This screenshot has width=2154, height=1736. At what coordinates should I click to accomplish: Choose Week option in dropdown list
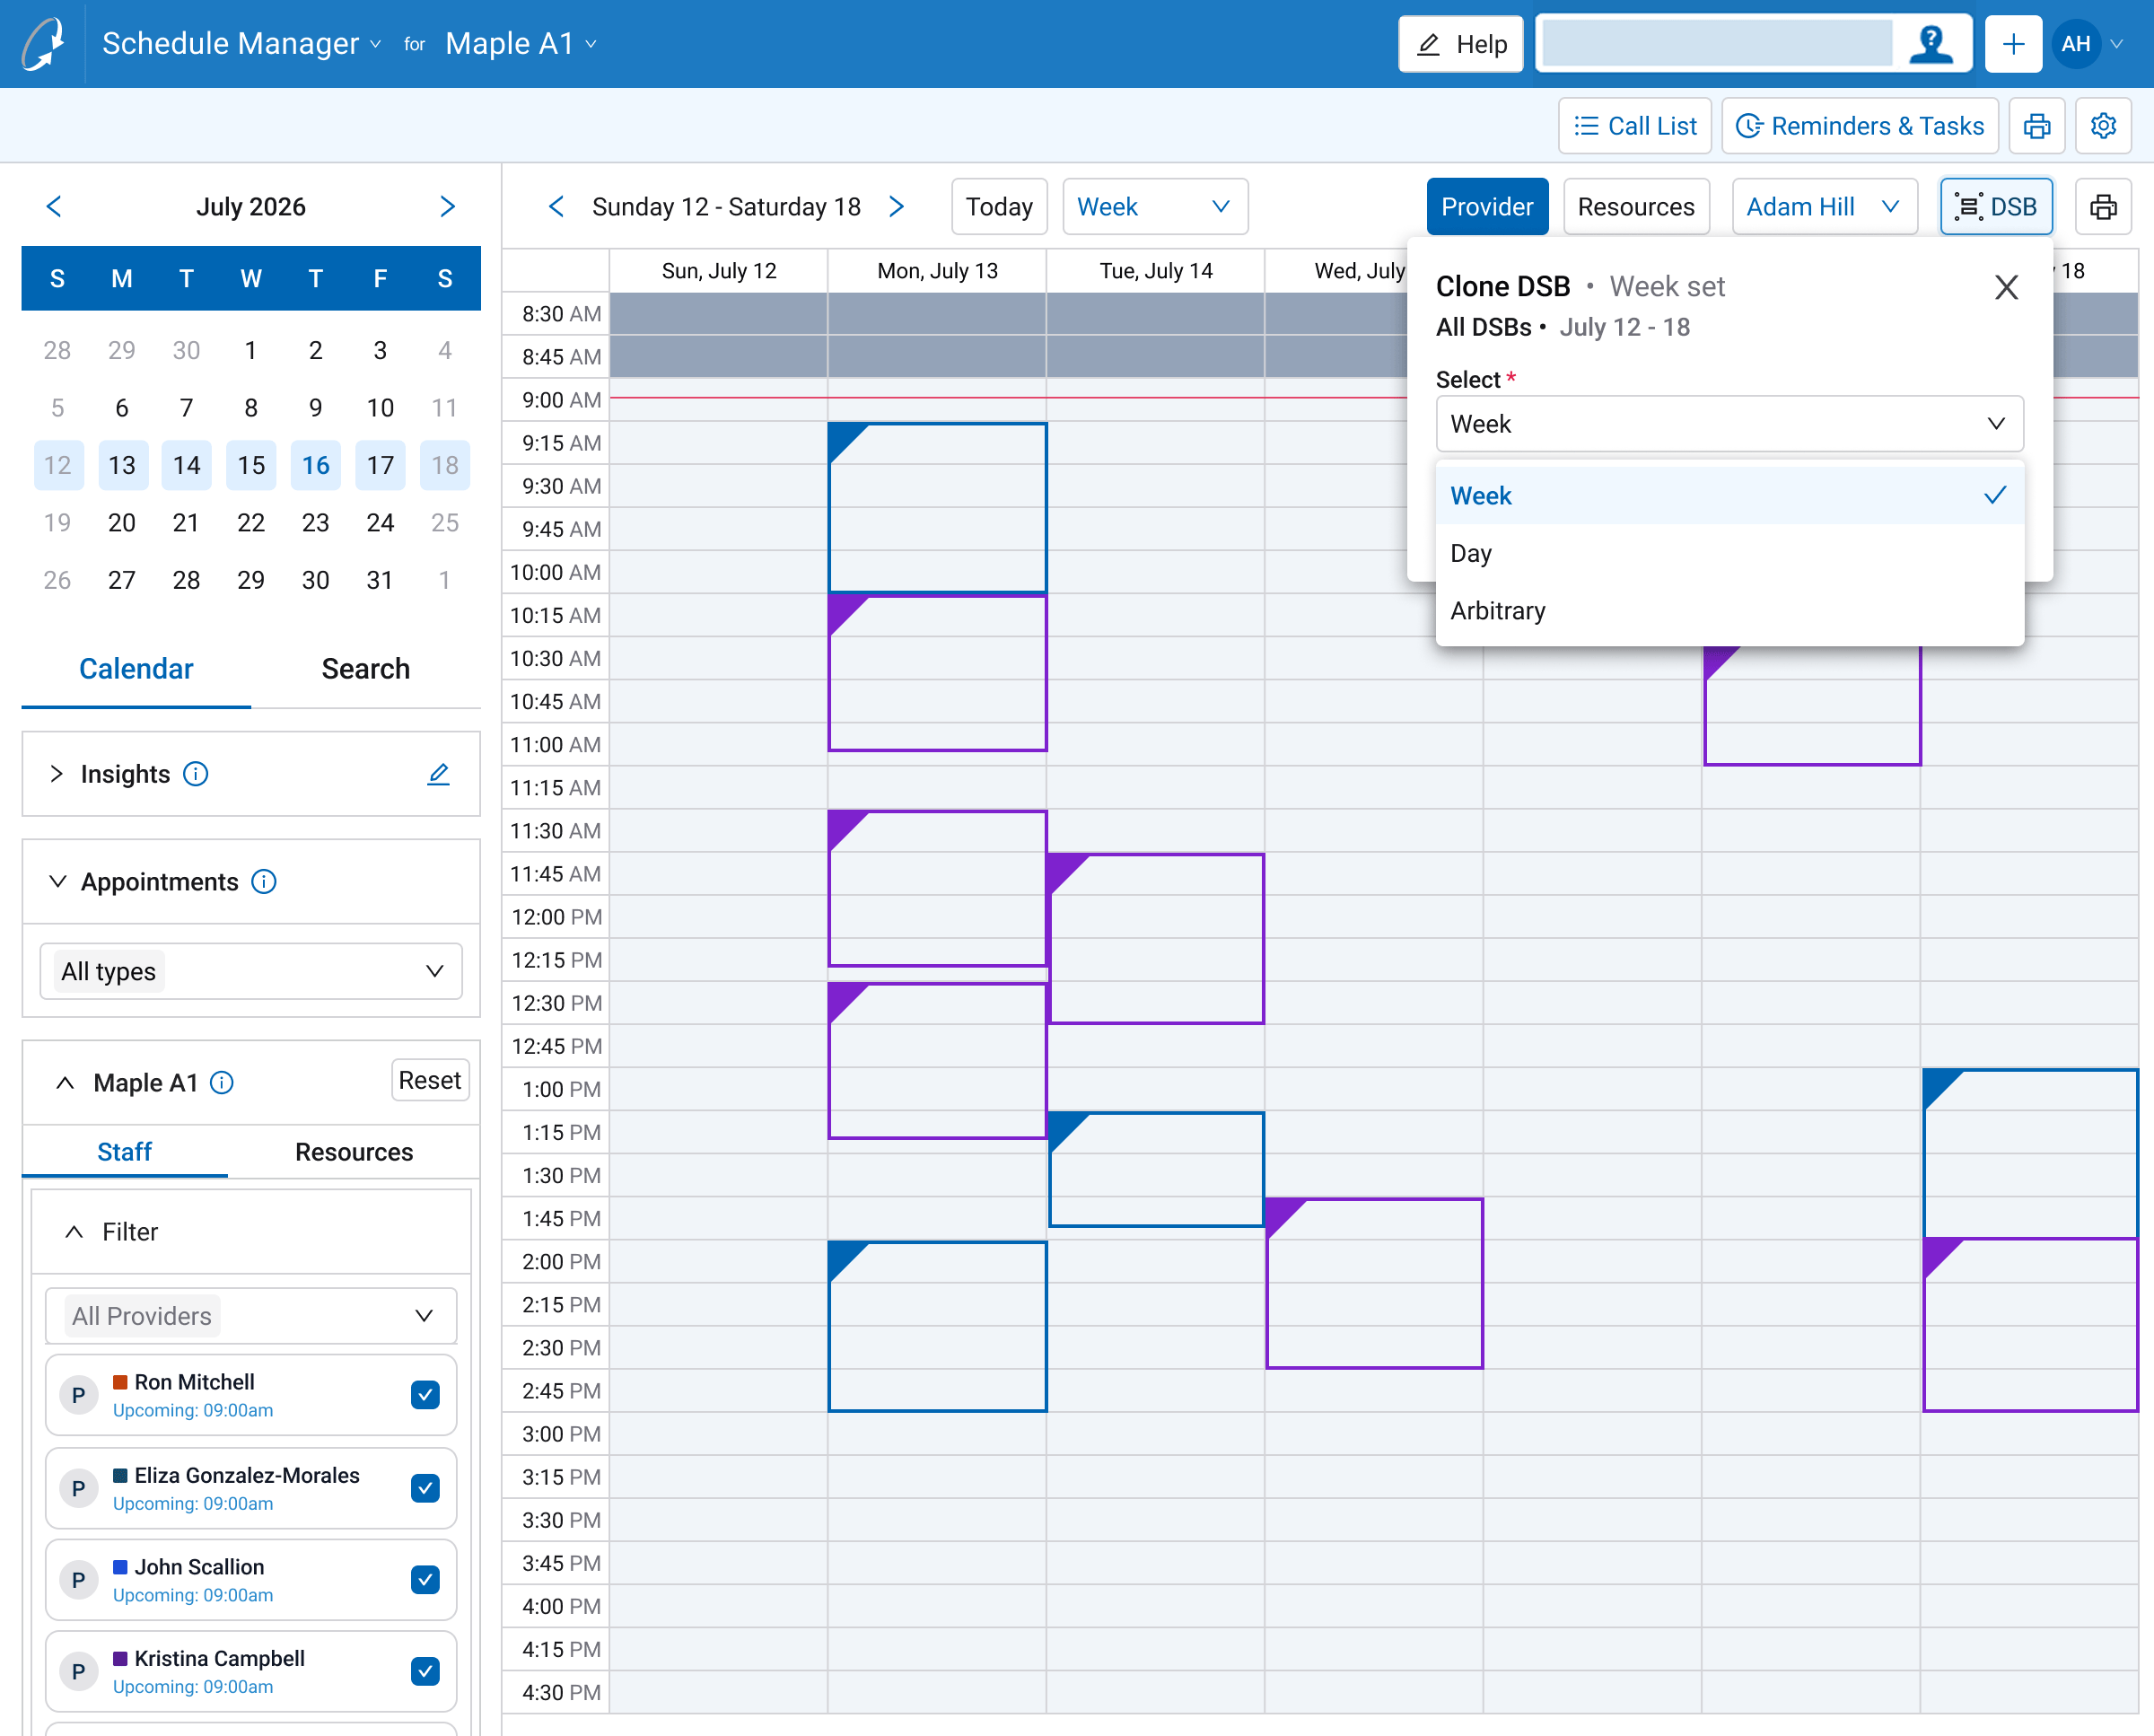click(x=1729, y=496)
